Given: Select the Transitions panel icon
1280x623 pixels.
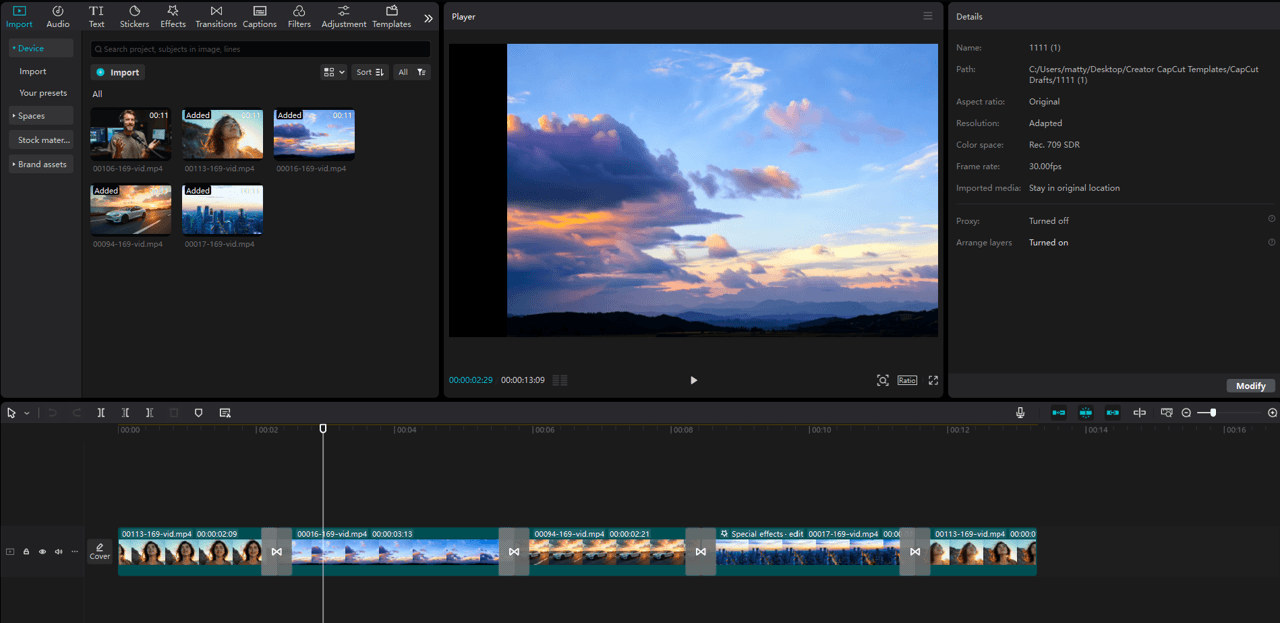Looking at the screenshot, I should click(215, 15).
